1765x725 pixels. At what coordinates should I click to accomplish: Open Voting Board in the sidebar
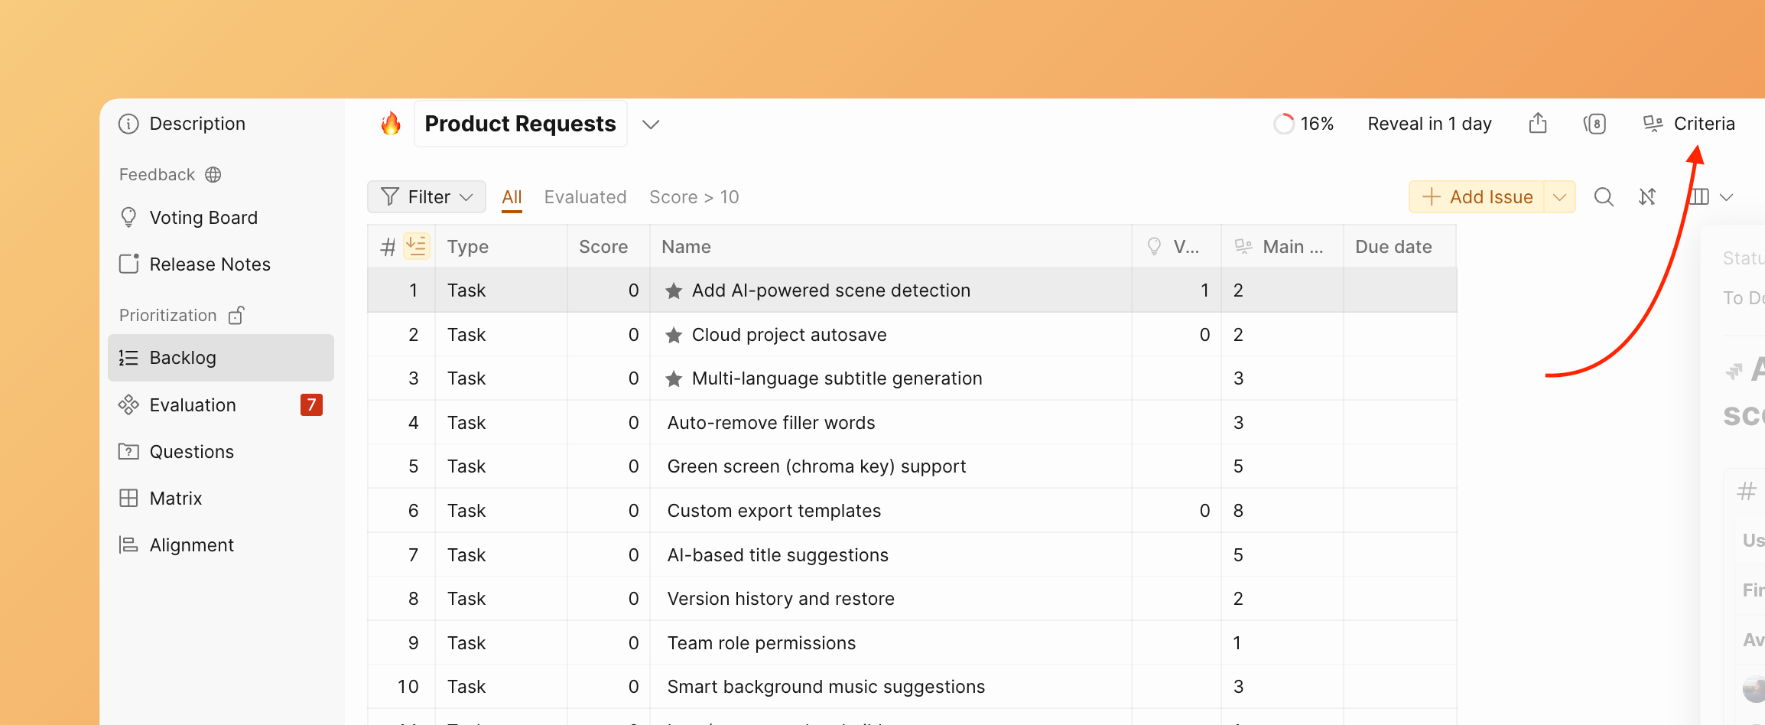[x=203, y=218]
